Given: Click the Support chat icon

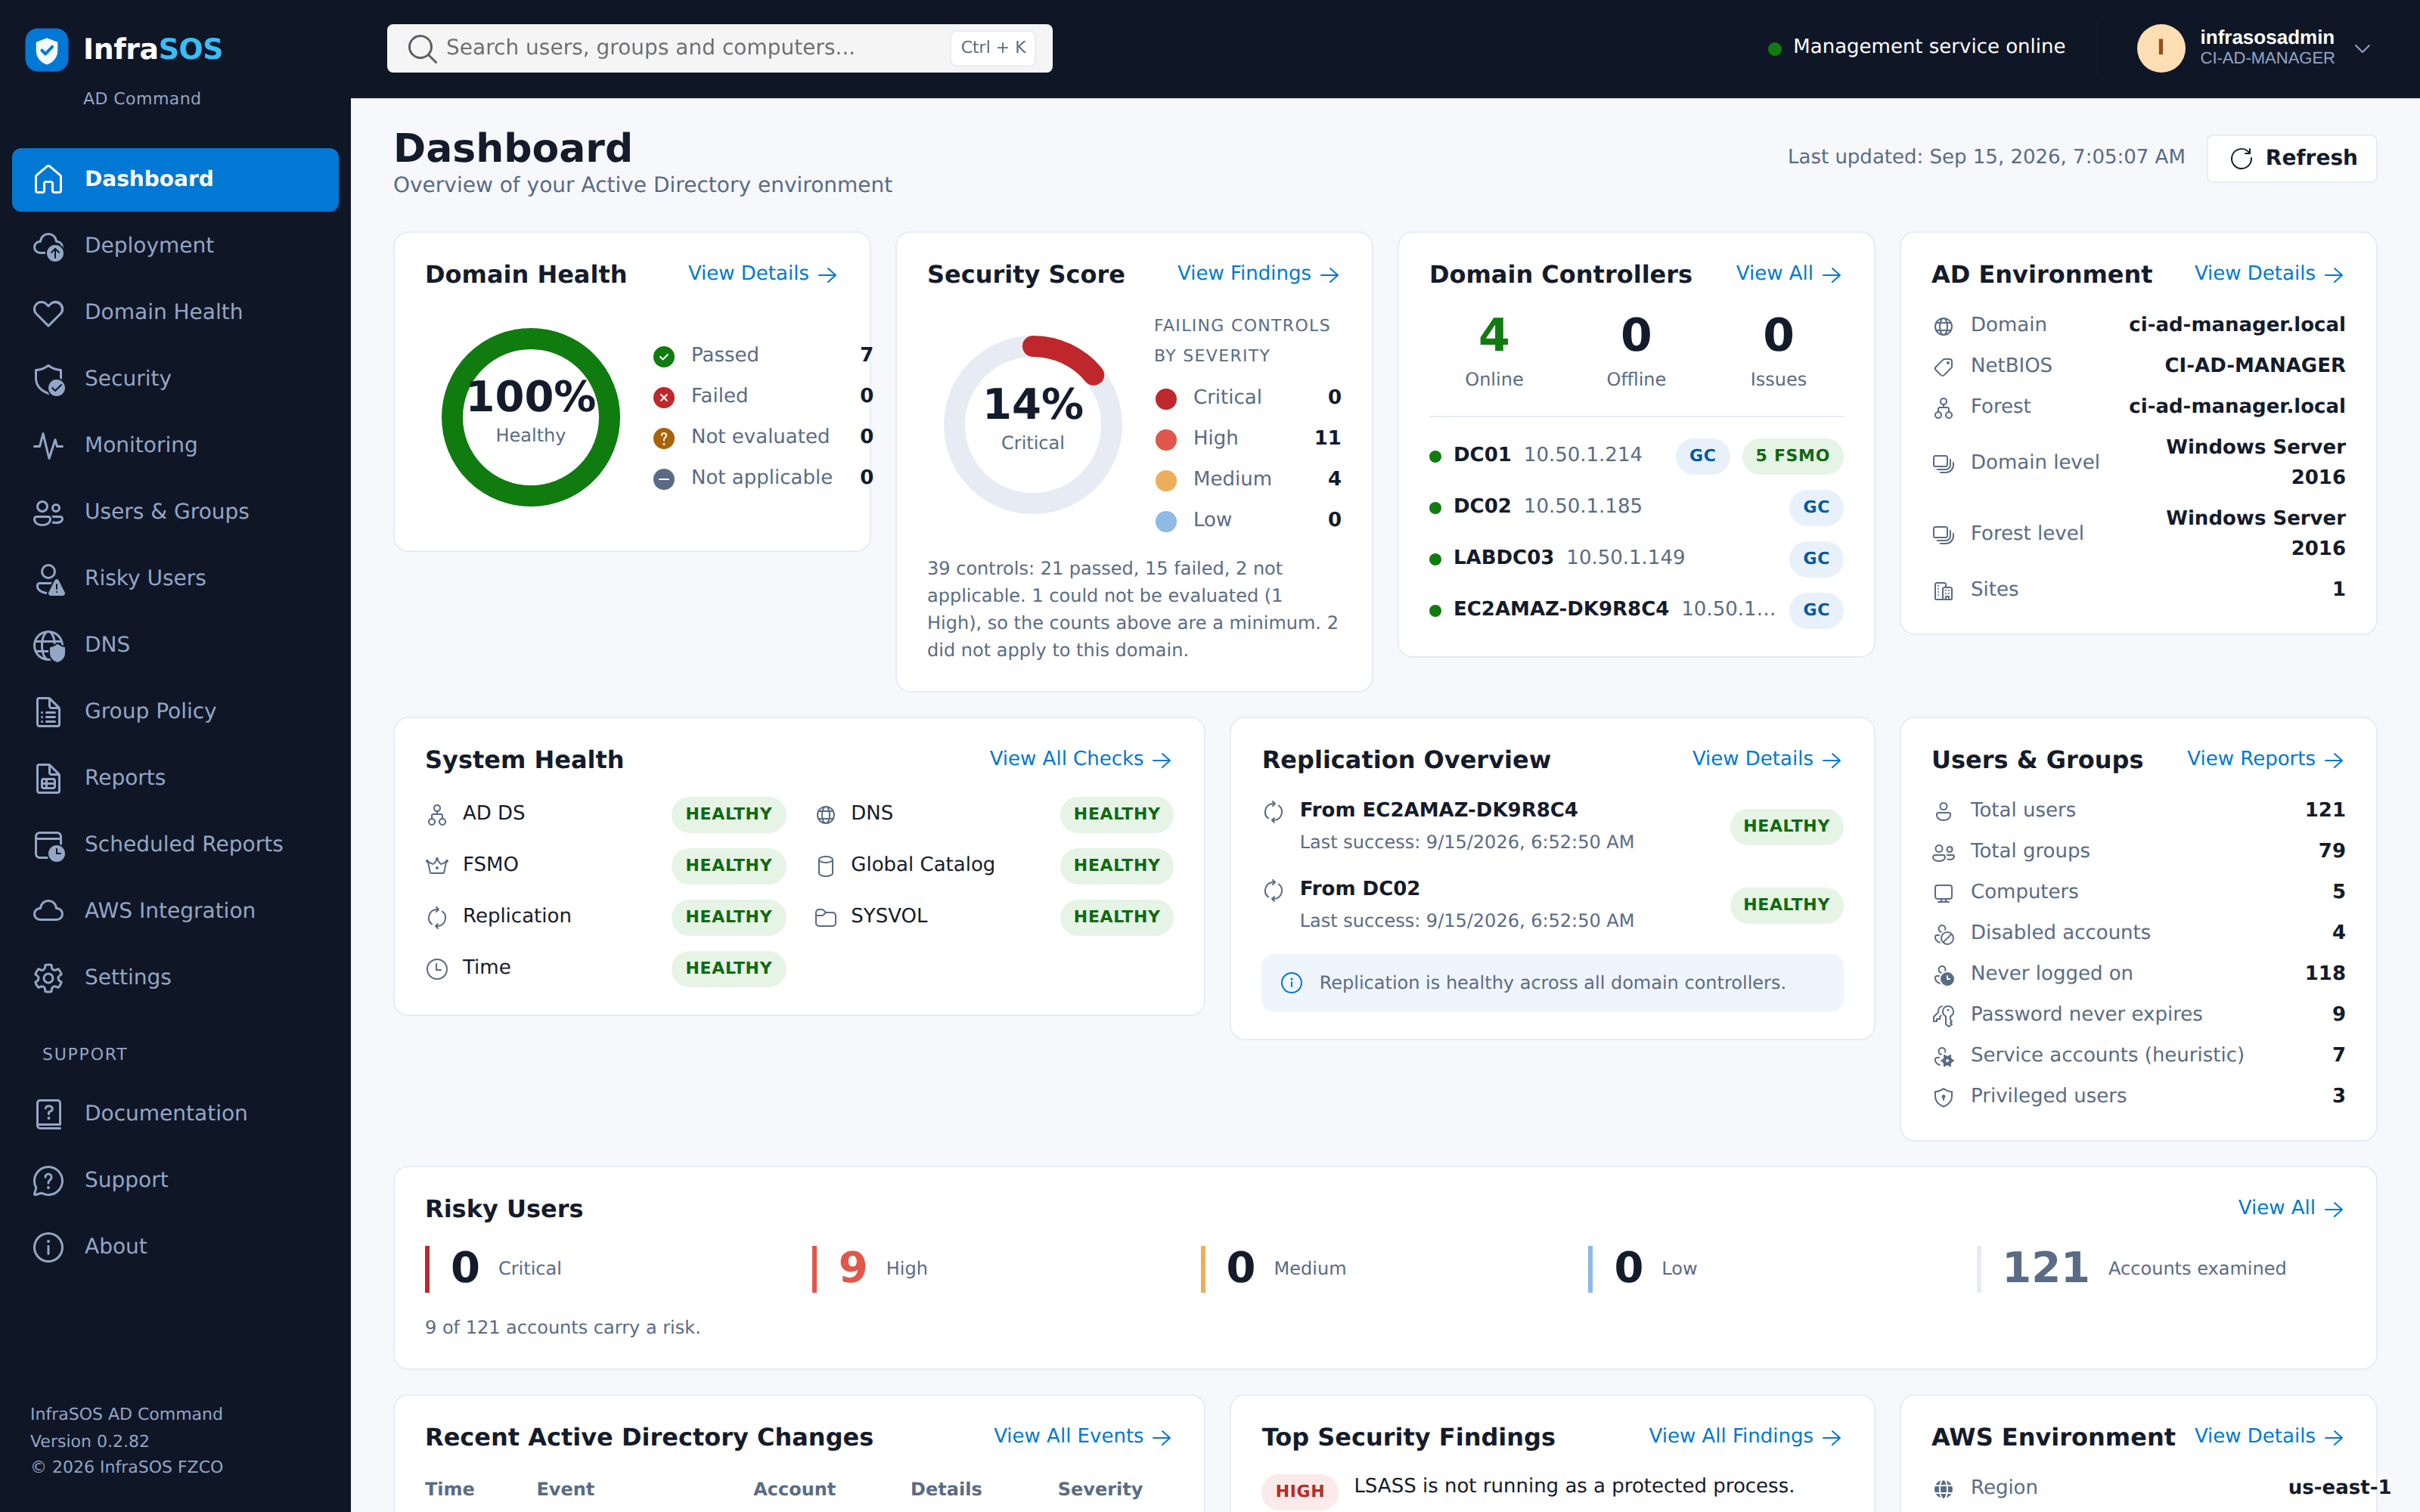Looking at the screenshot, I should (48, 1181).
